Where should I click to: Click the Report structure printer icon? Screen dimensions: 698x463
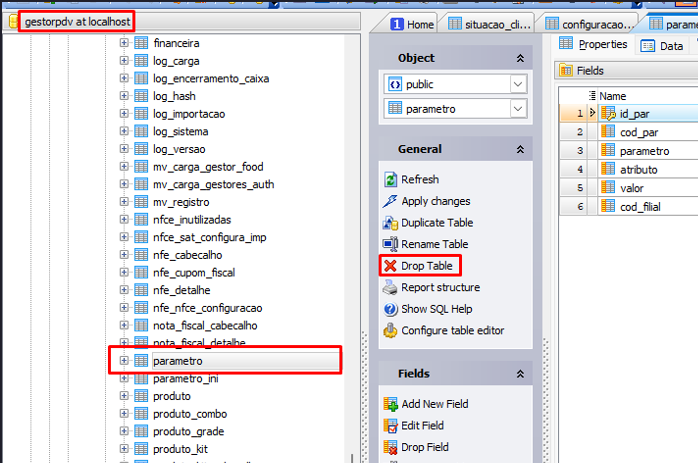click(x=390, y=288)
